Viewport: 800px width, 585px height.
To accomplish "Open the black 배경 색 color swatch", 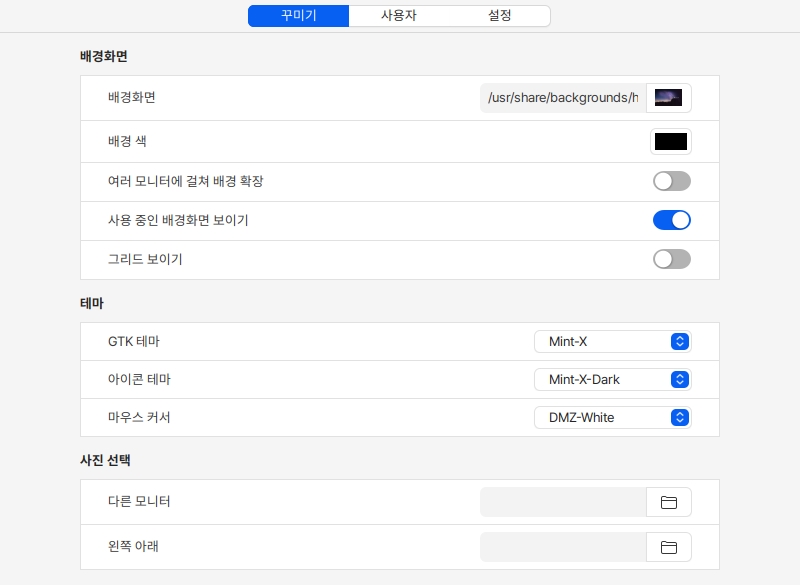I will point(670,141).
